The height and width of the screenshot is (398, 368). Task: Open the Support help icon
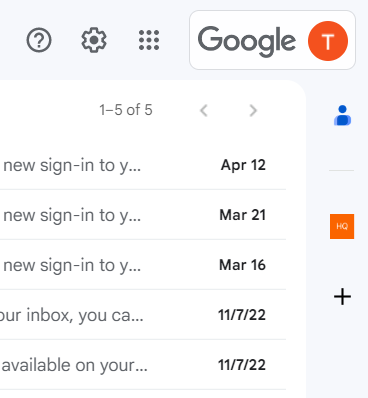[39, 40]
